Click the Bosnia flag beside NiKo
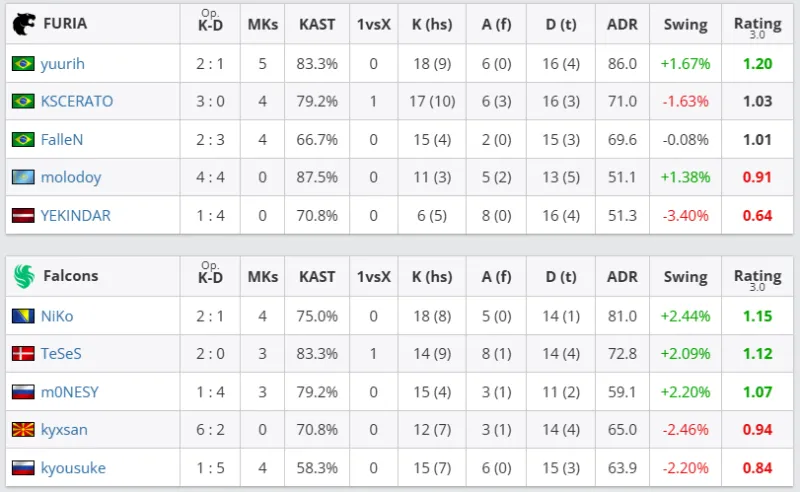The image size is (800, 492). (22, 316)
